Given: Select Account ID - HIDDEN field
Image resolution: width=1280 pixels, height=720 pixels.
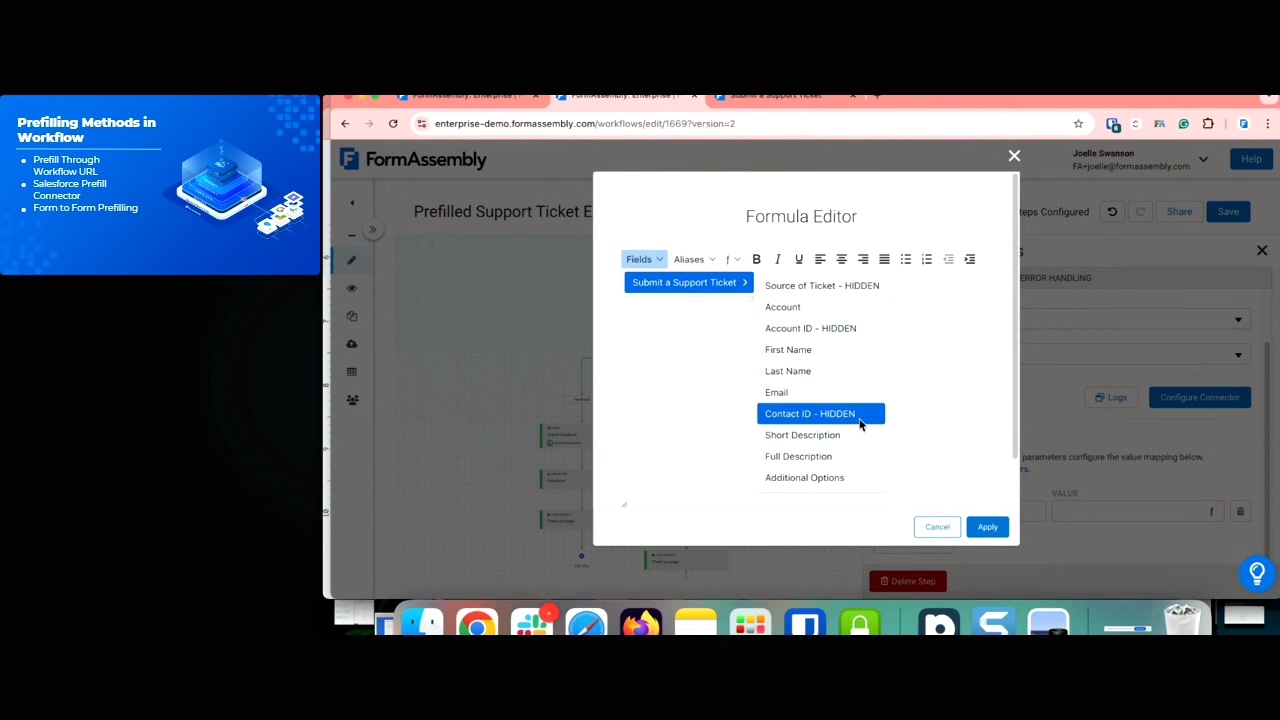Looking at the screenshot, I should pos(822,328).
